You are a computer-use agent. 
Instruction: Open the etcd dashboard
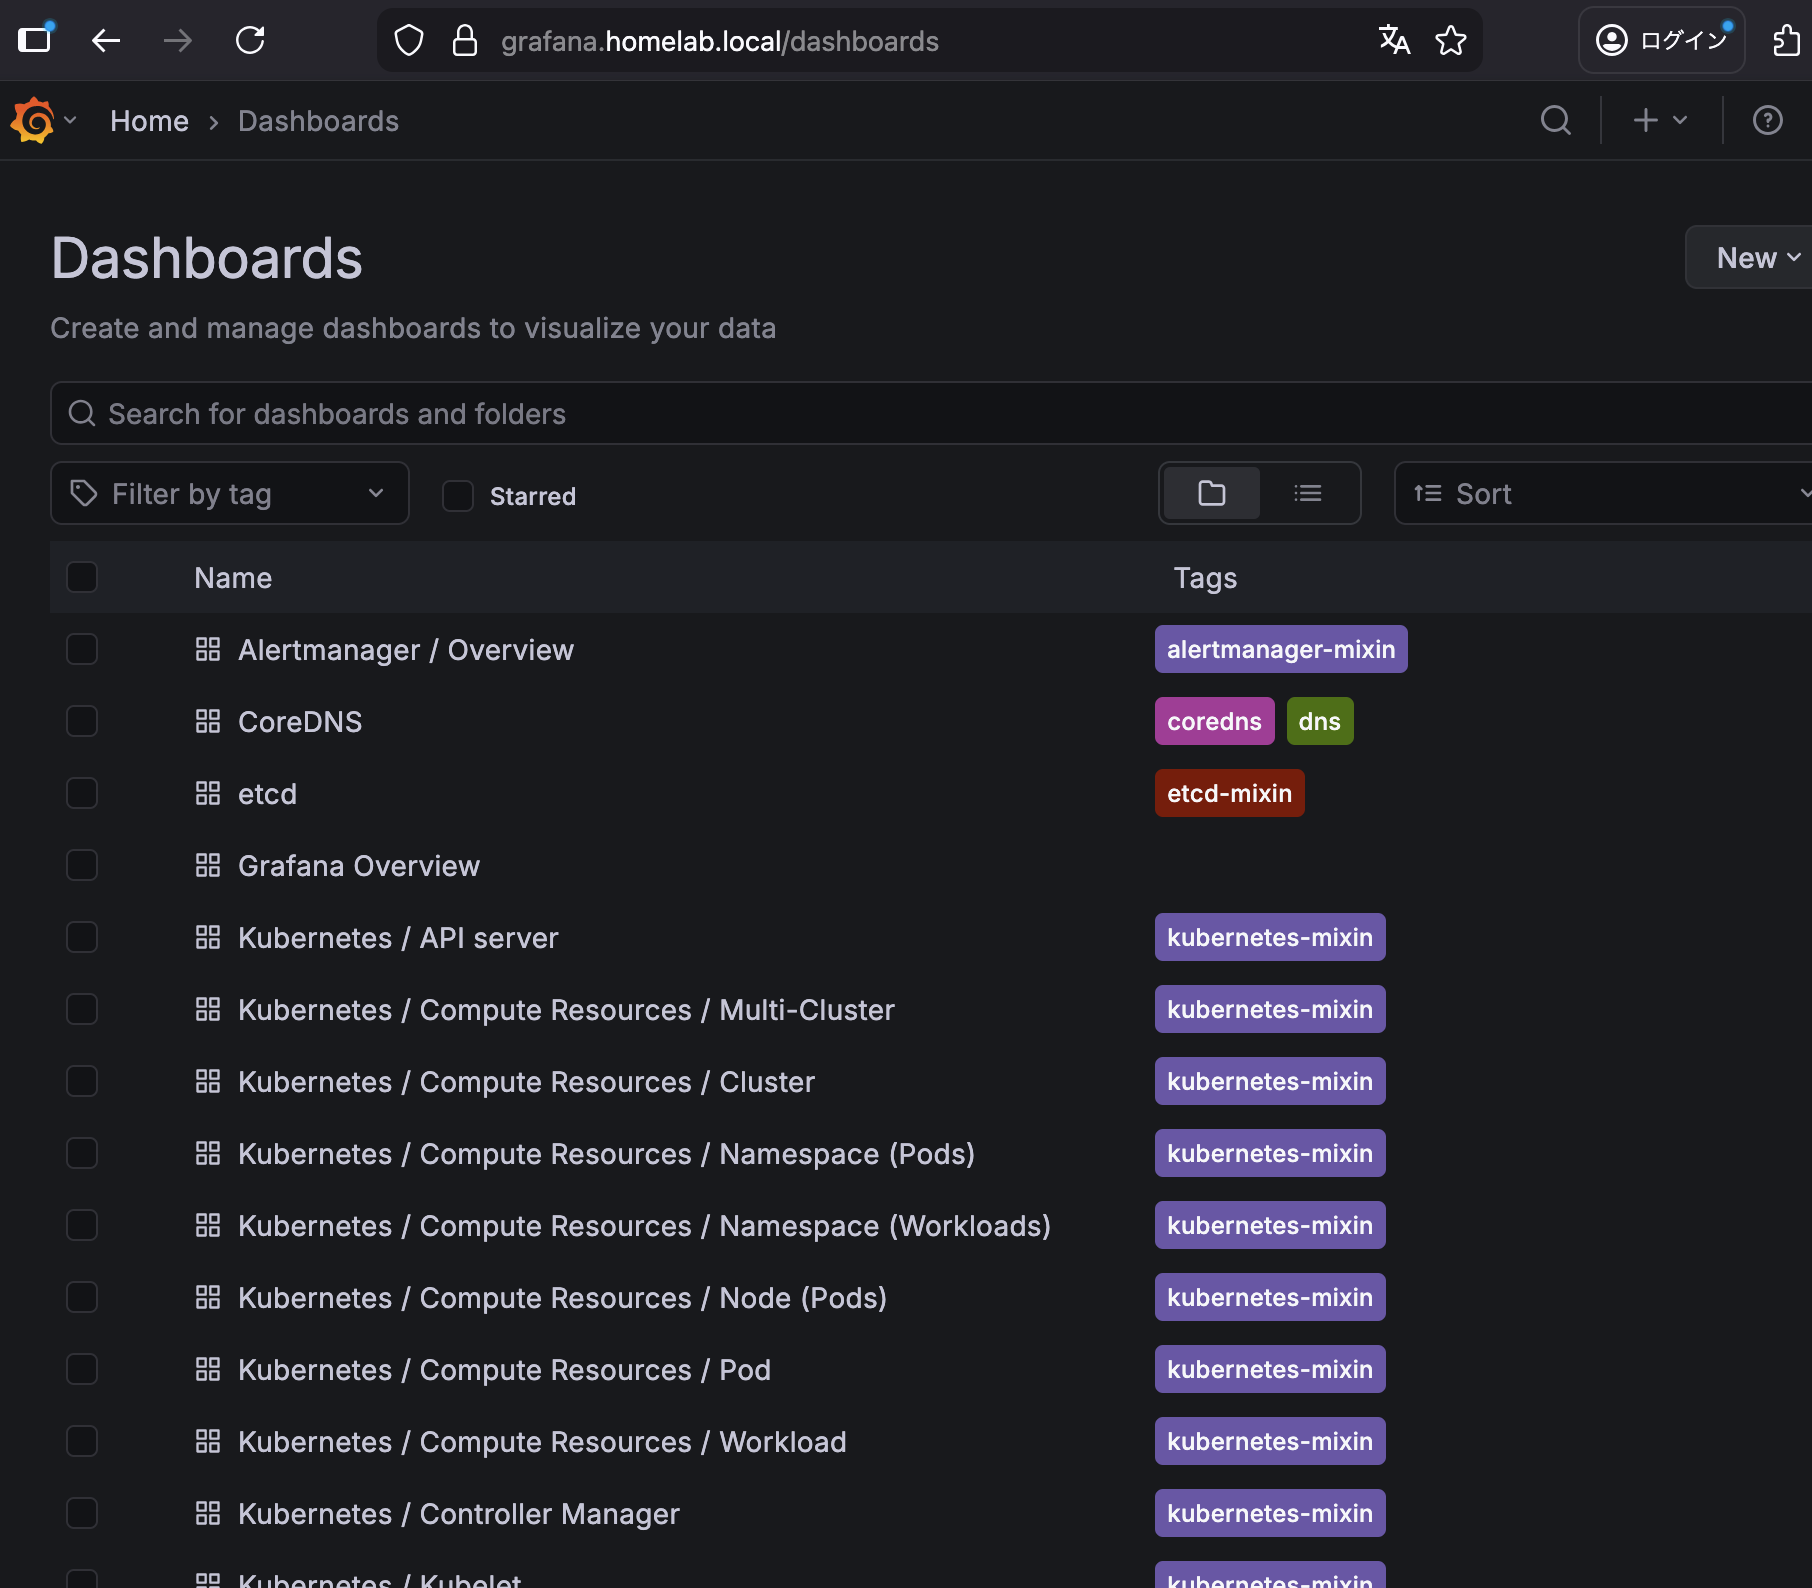click(x=267, y=793)
